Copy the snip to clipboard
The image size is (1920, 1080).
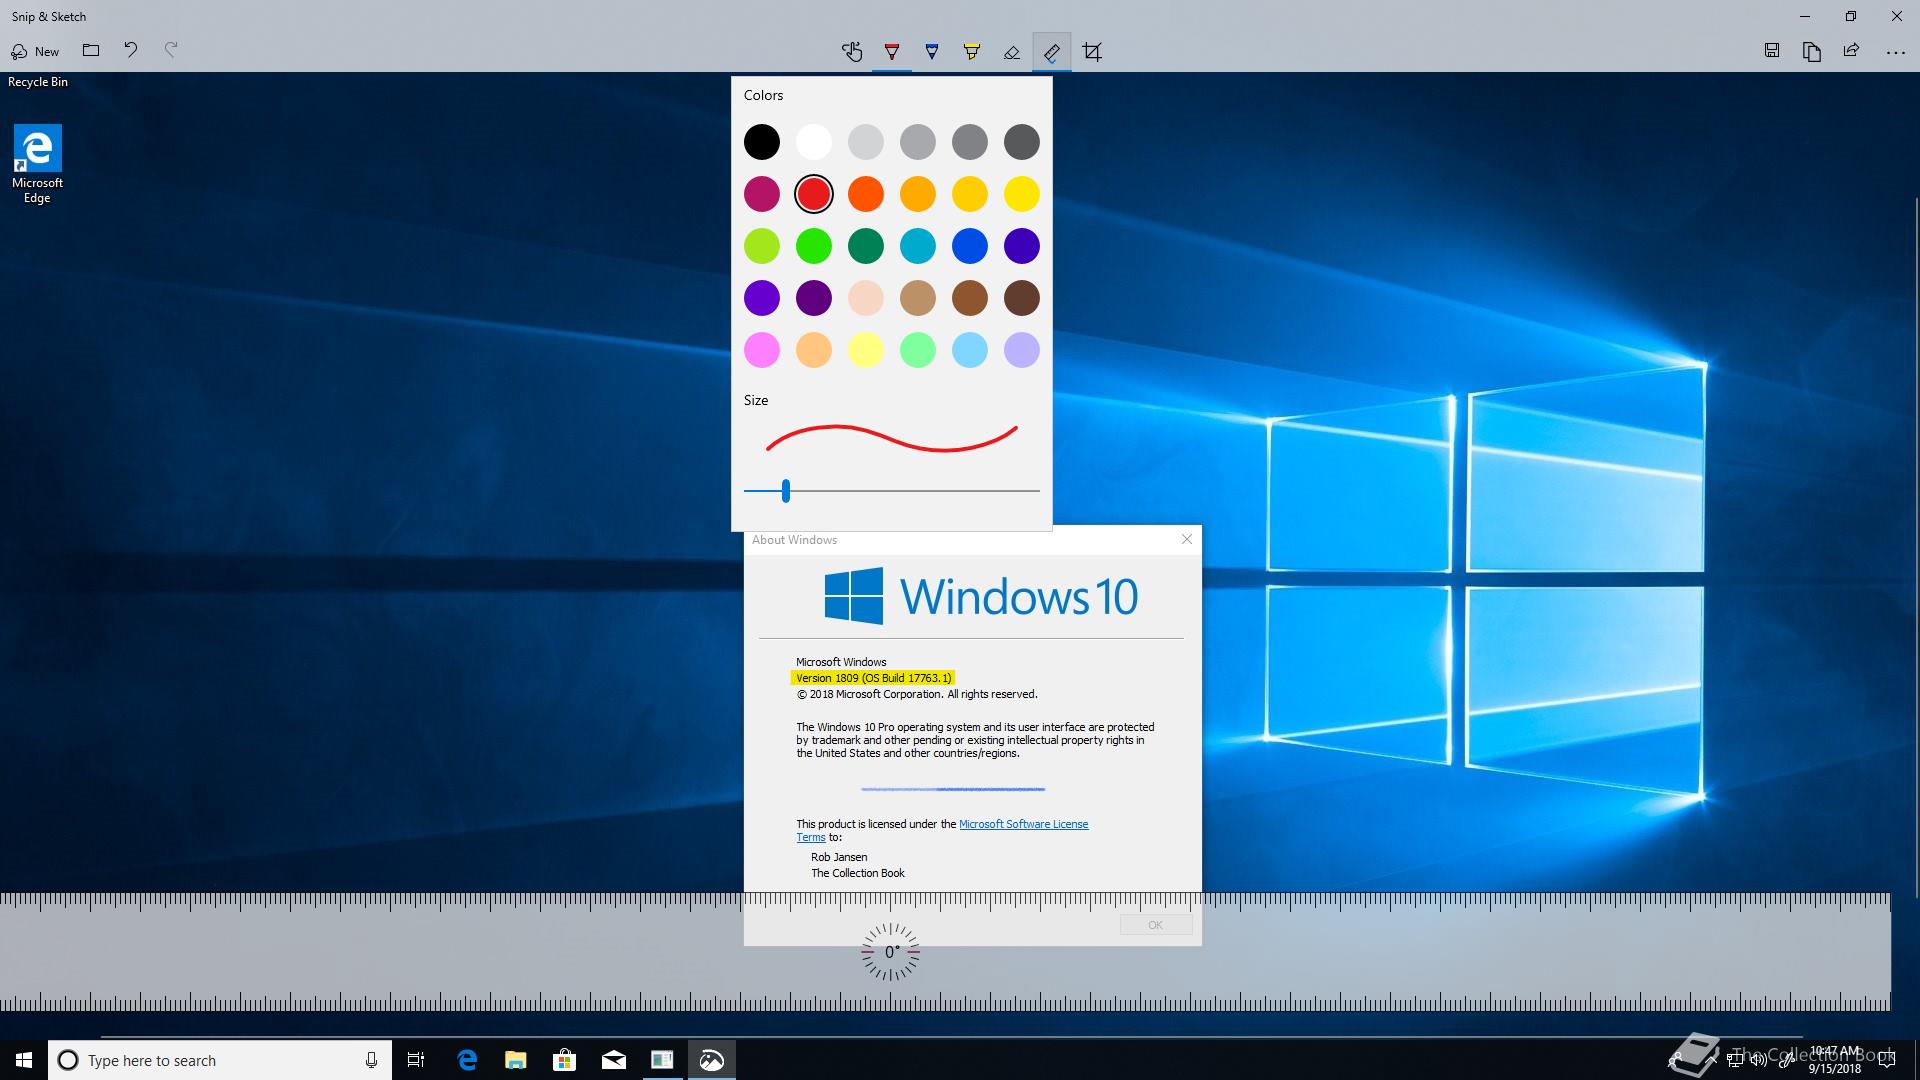click(1812, 51)
